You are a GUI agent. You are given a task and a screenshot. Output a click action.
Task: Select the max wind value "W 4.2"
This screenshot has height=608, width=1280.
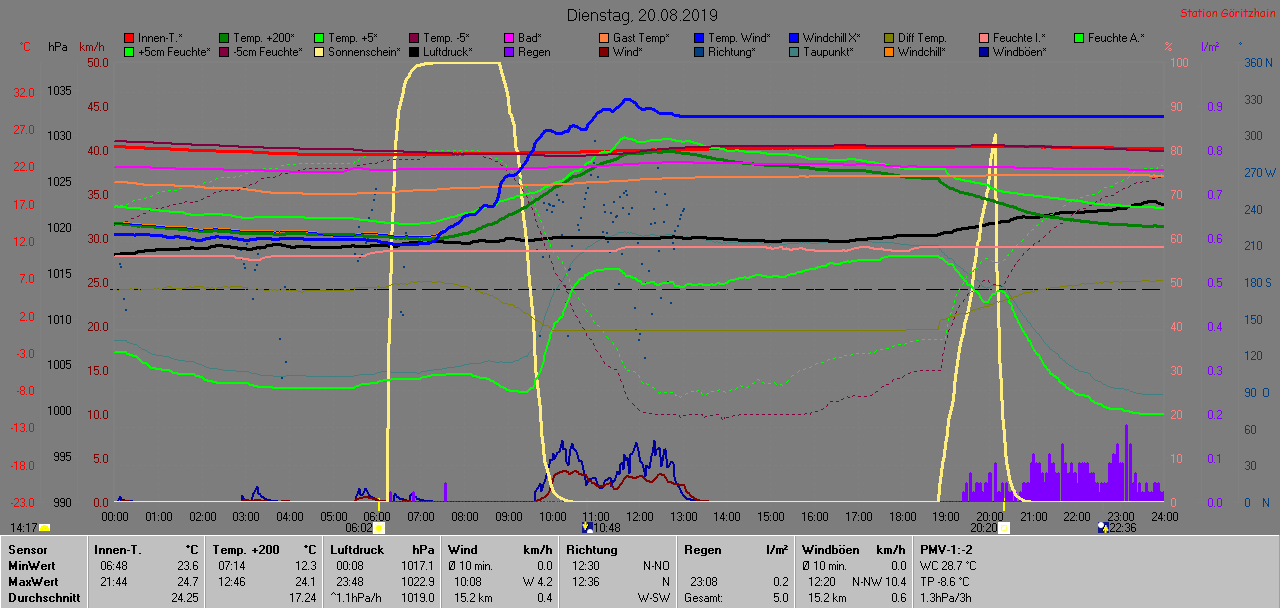click(x=536, y=581)
